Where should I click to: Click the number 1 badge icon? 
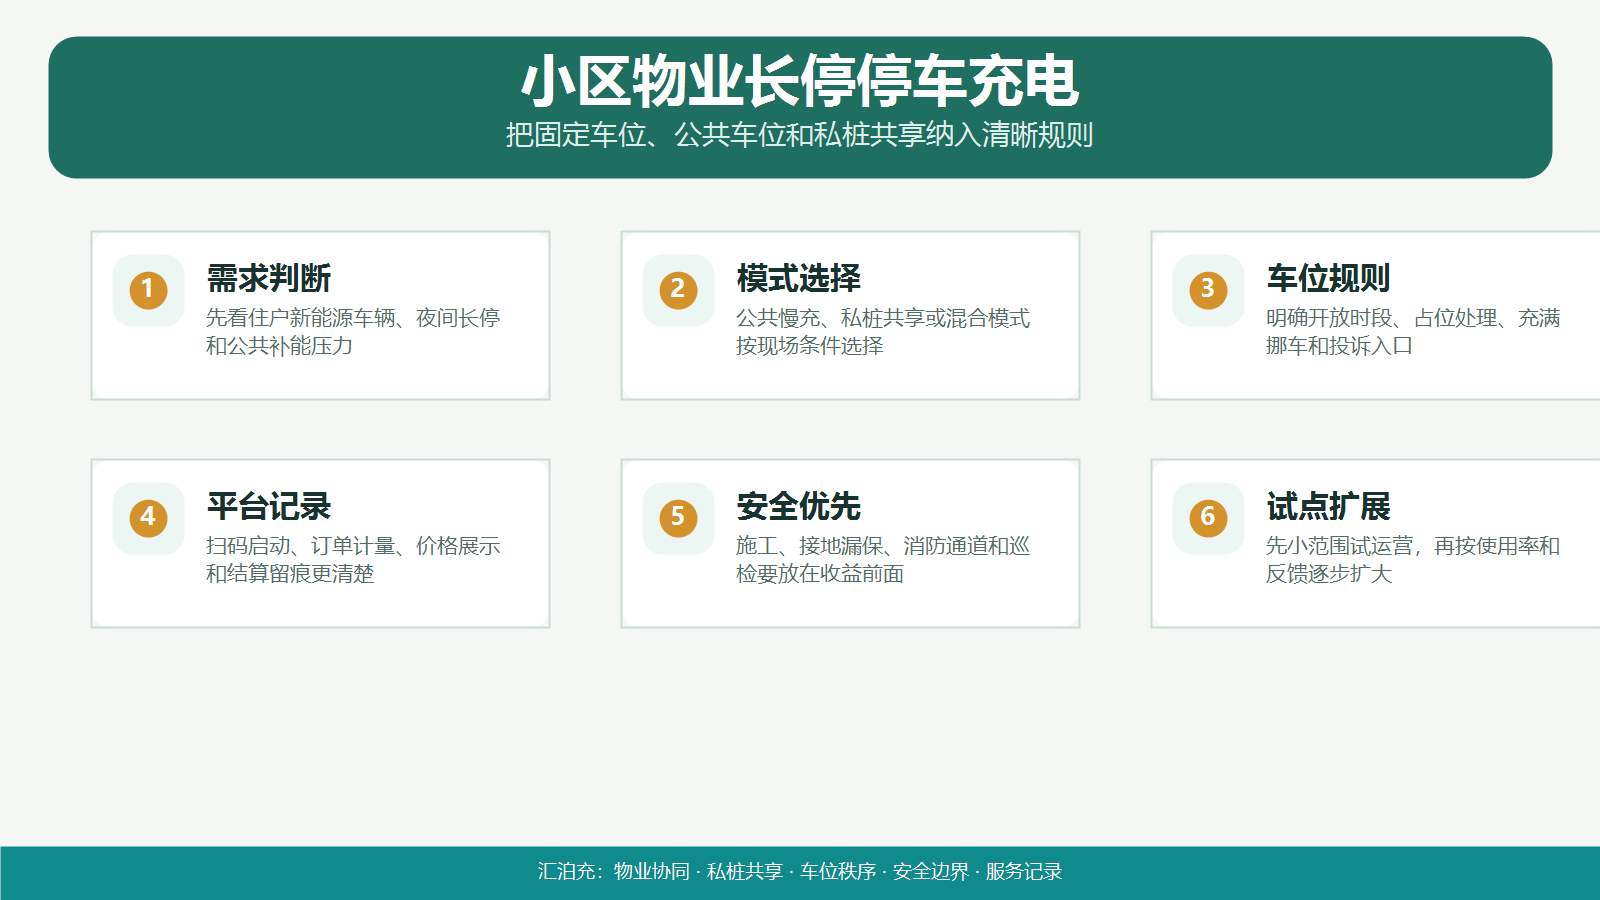148,290
